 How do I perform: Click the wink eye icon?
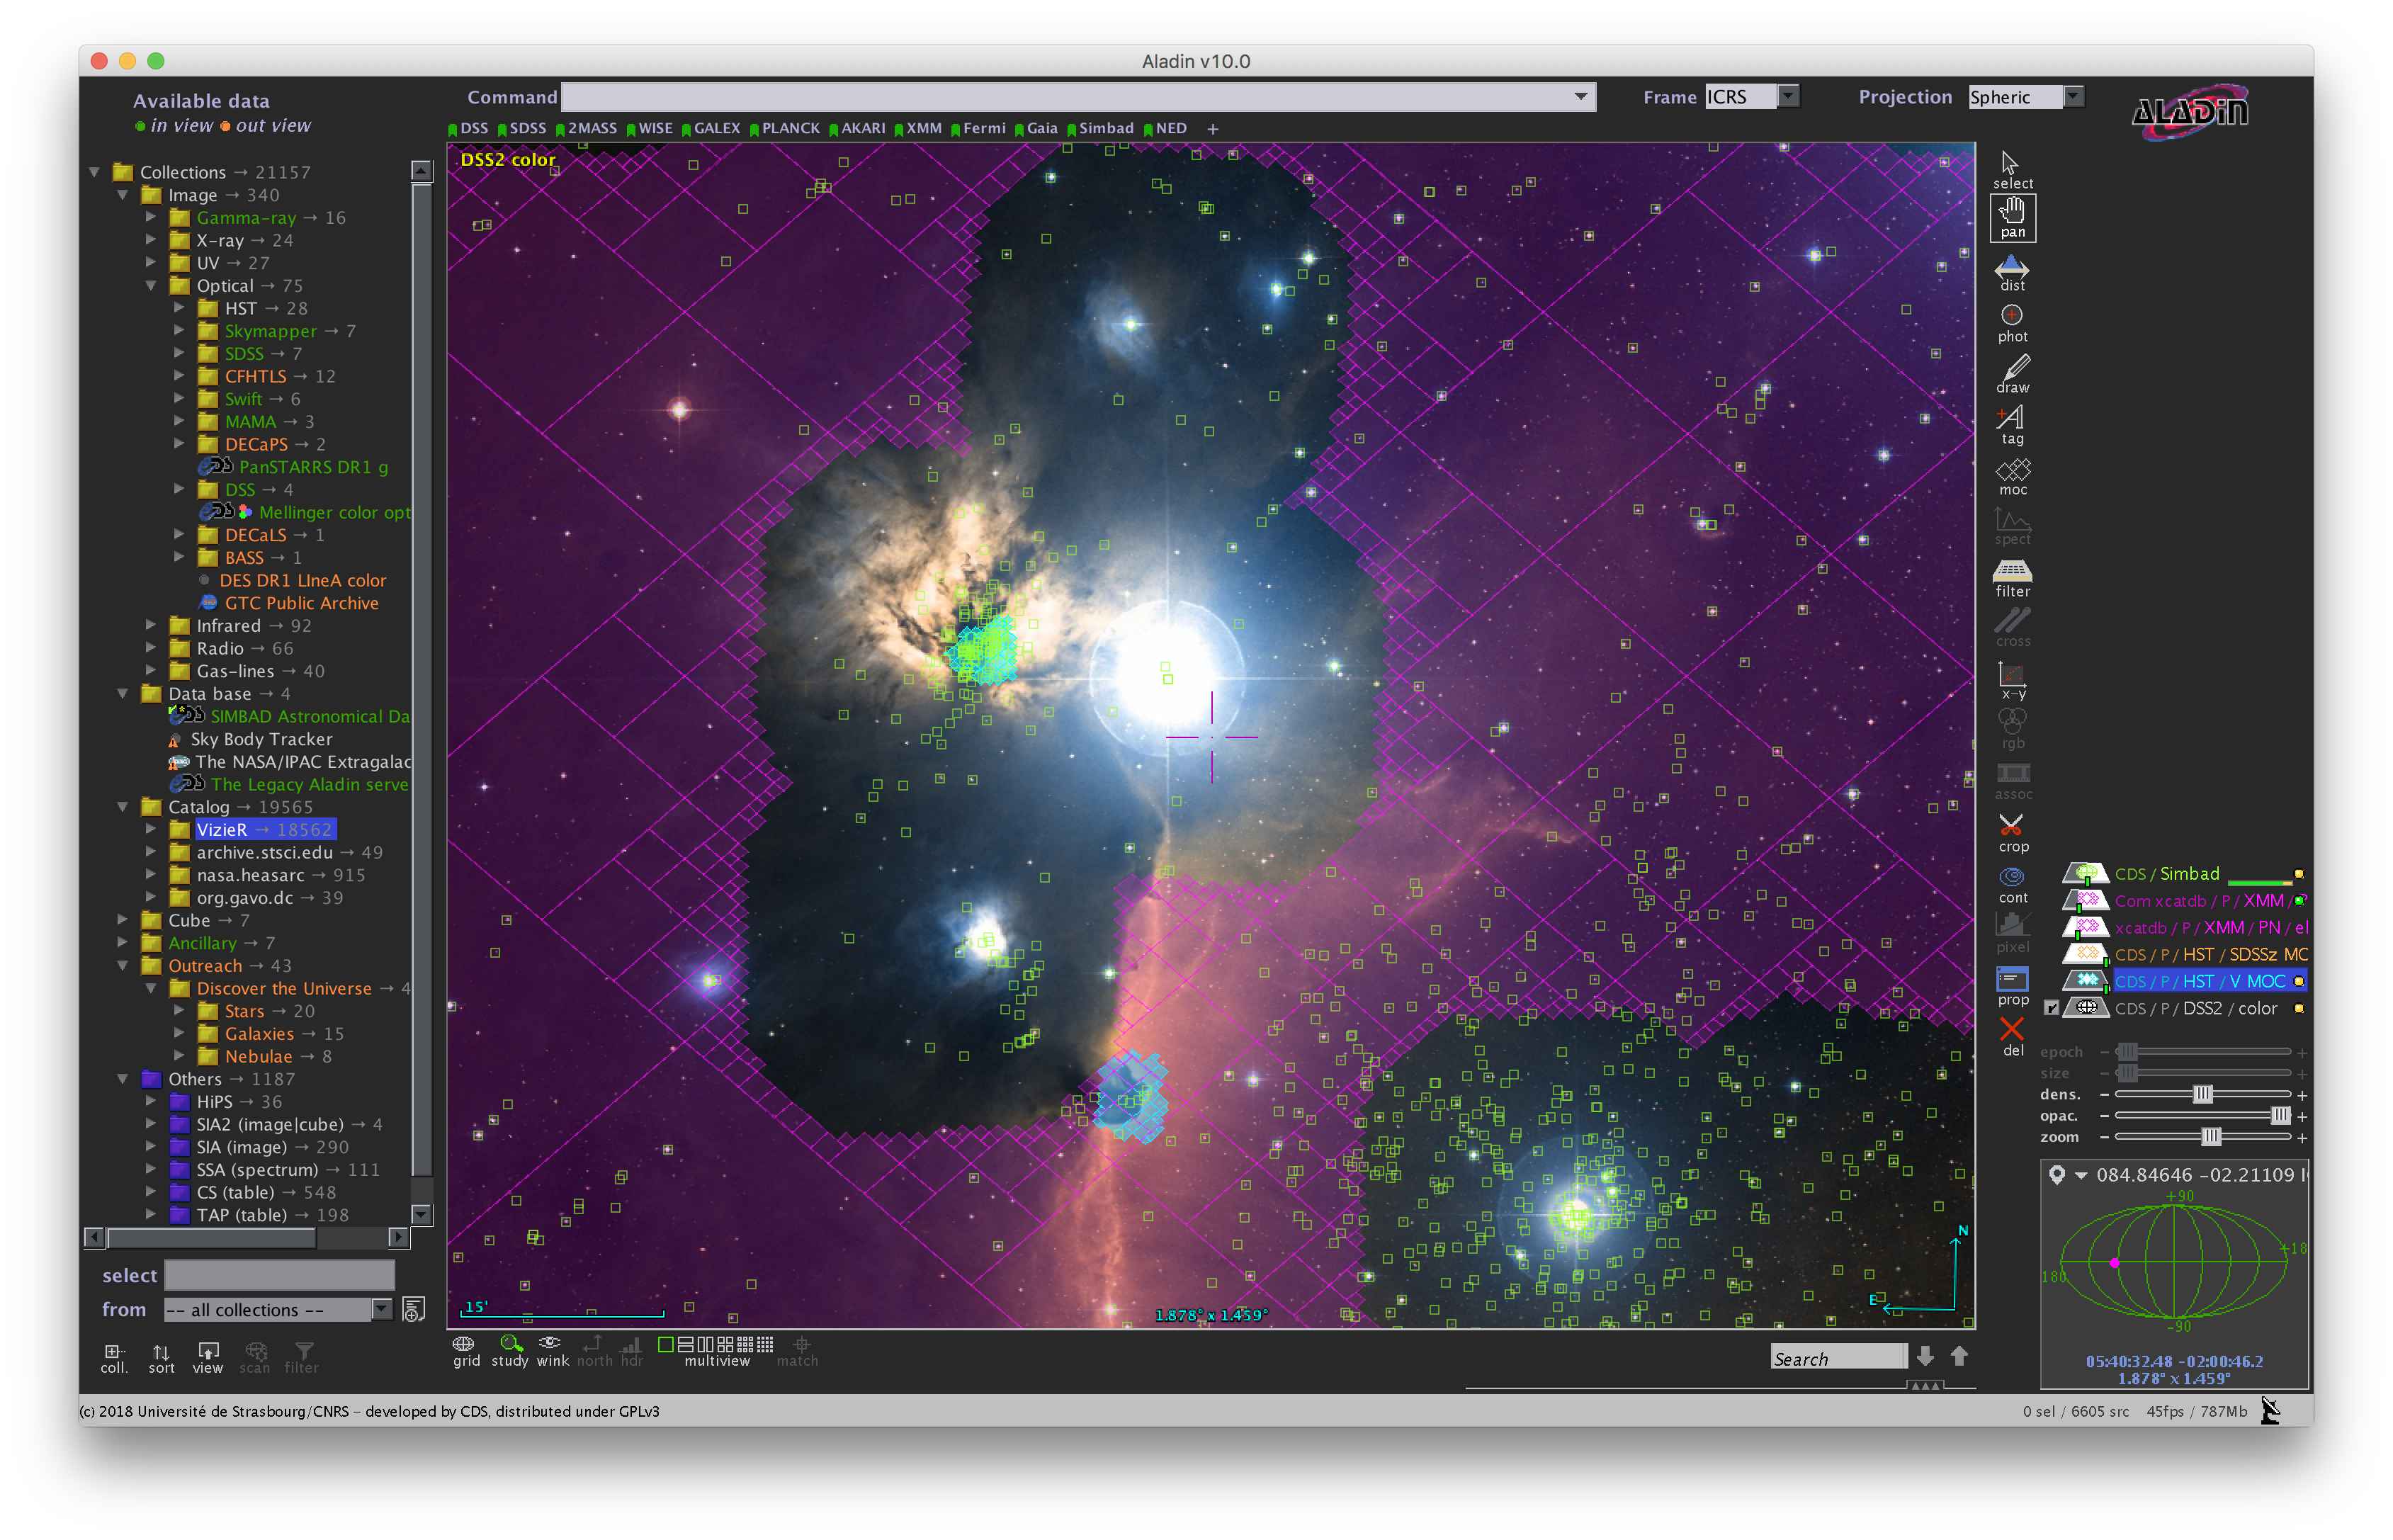551,1344
